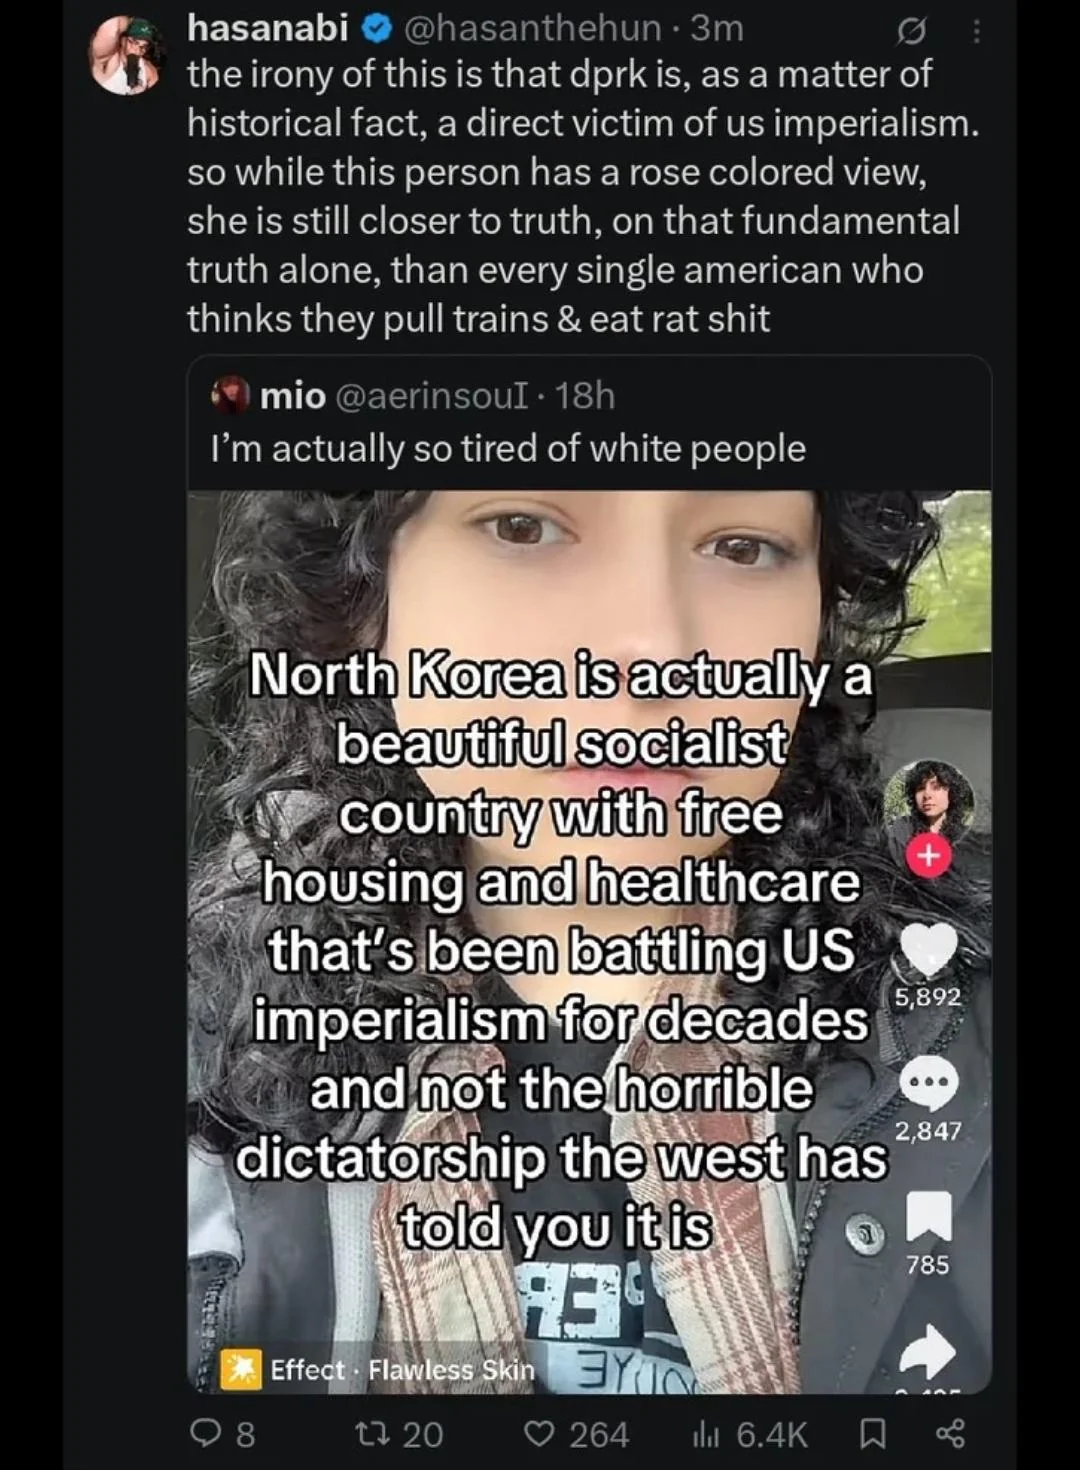Open the three-dot more options menu
The height and width of the screenshot is (1470, 1080).
pos(976,33)
